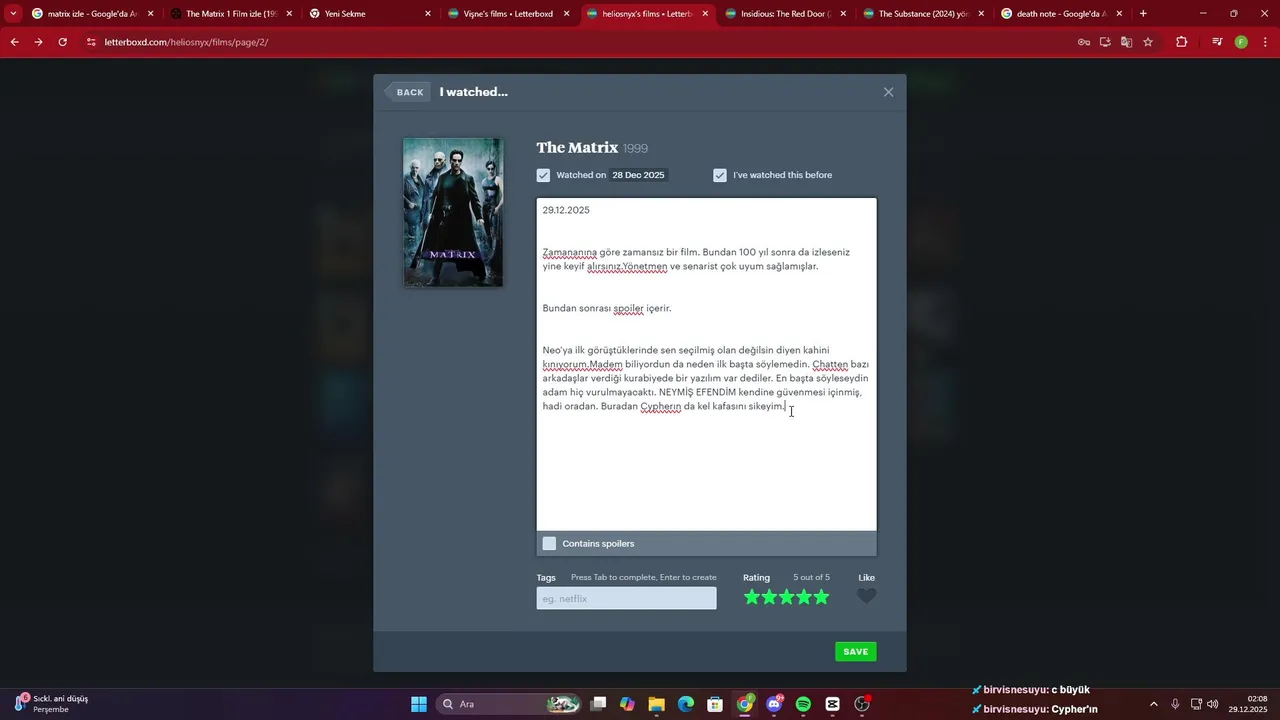Set rating to two stars
Screen dimensions: 1280x720
point(769,597)
